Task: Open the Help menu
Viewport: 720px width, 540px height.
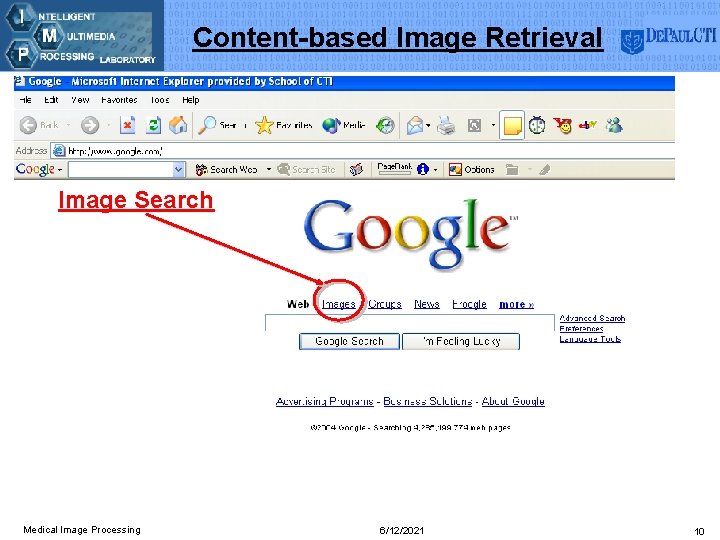Action: [x=191, y=100]
